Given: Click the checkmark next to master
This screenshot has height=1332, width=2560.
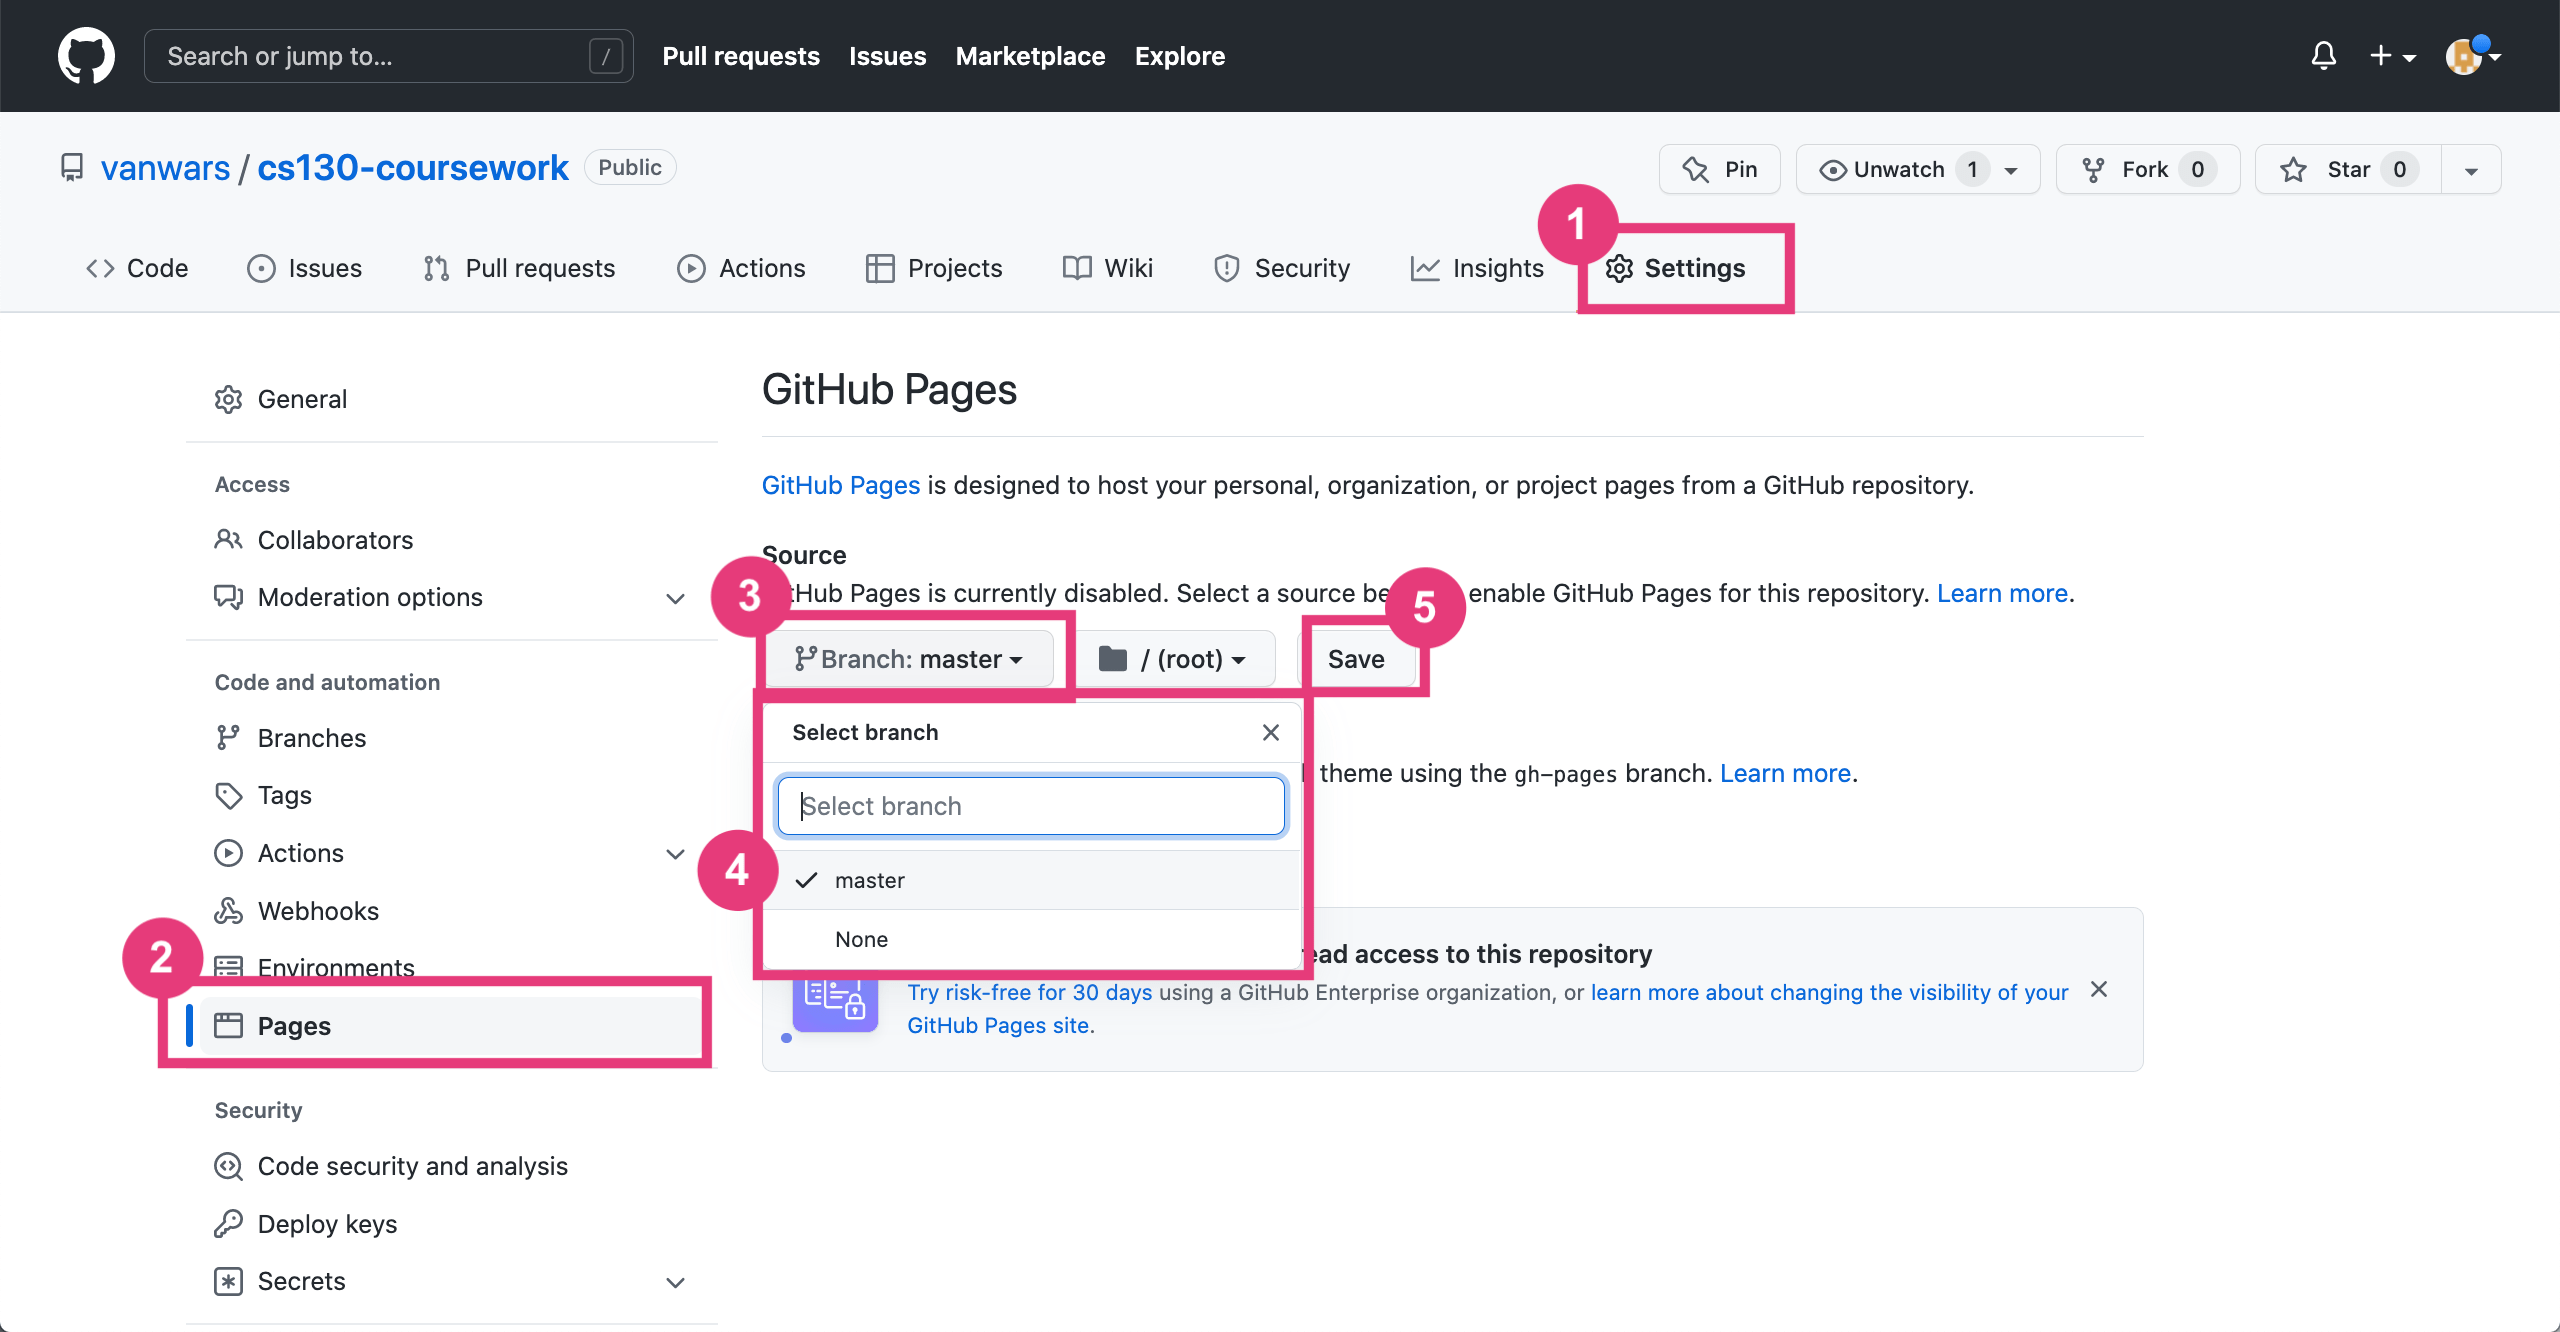Looking at the screenshot, I should pyautogui.click(x=806, y=880).
